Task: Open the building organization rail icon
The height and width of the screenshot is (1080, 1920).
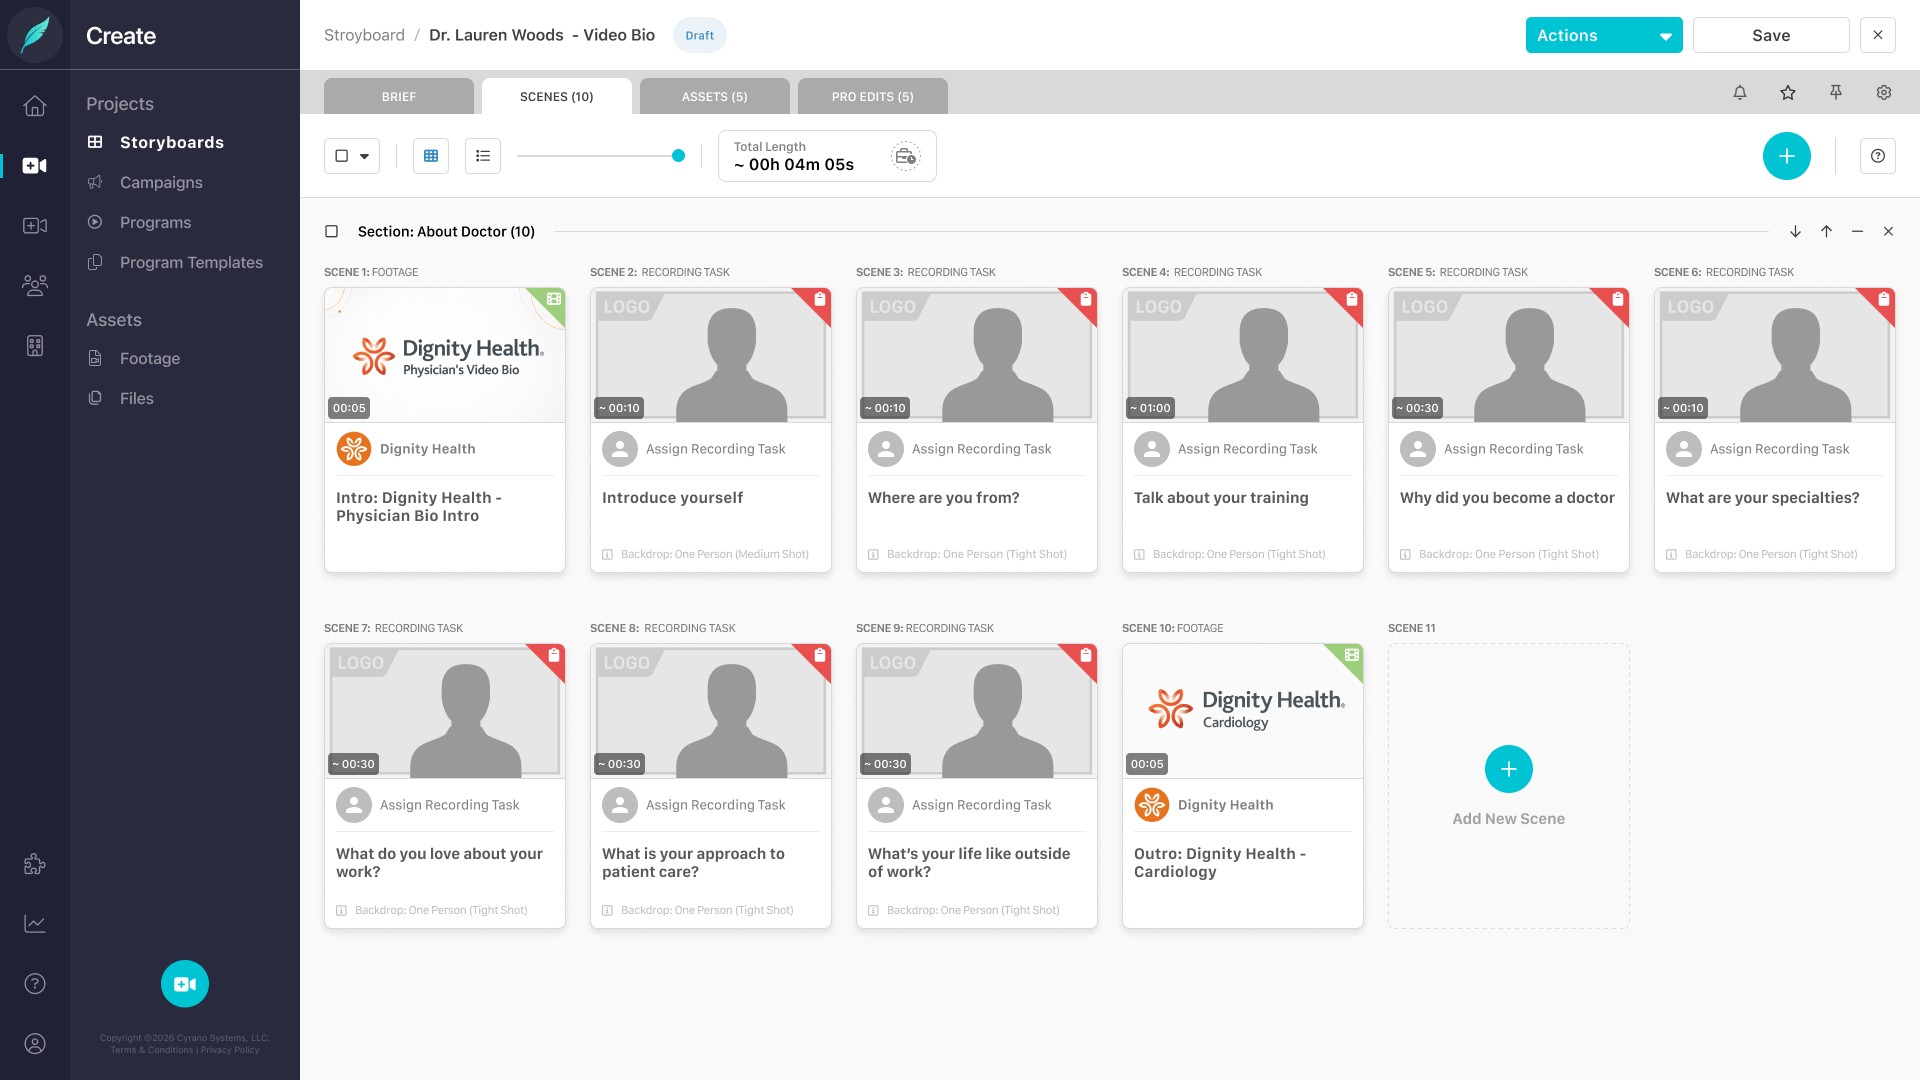Action: click(x=35, y=346)
